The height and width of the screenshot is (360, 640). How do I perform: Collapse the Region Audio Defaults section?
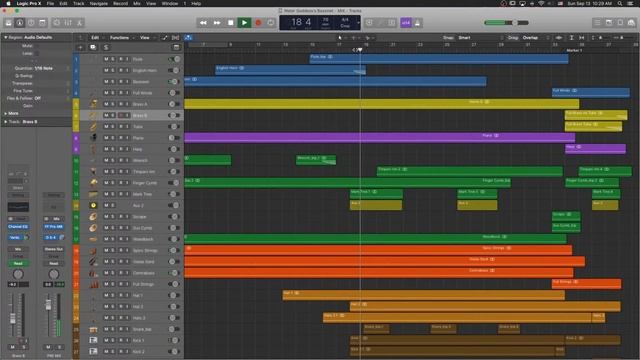point(6,37)
